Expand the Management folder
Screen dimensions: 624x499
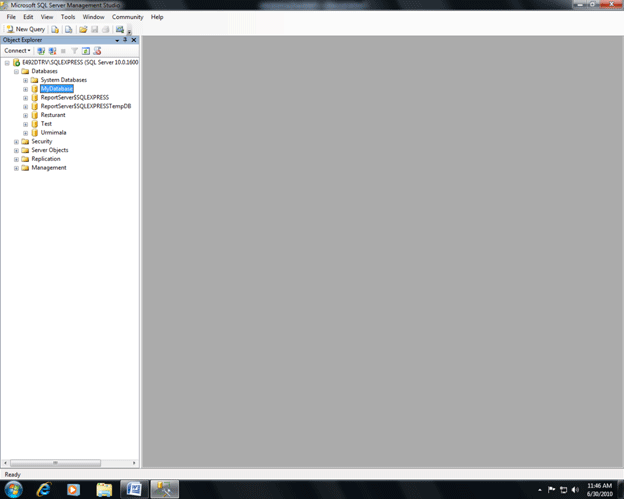(16, 168)
